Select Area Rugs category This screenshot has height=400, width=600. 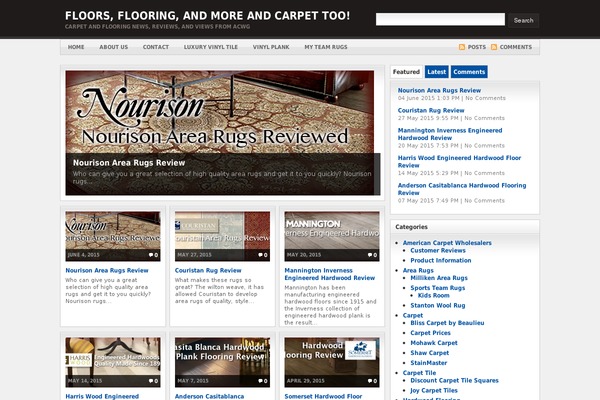418,270
